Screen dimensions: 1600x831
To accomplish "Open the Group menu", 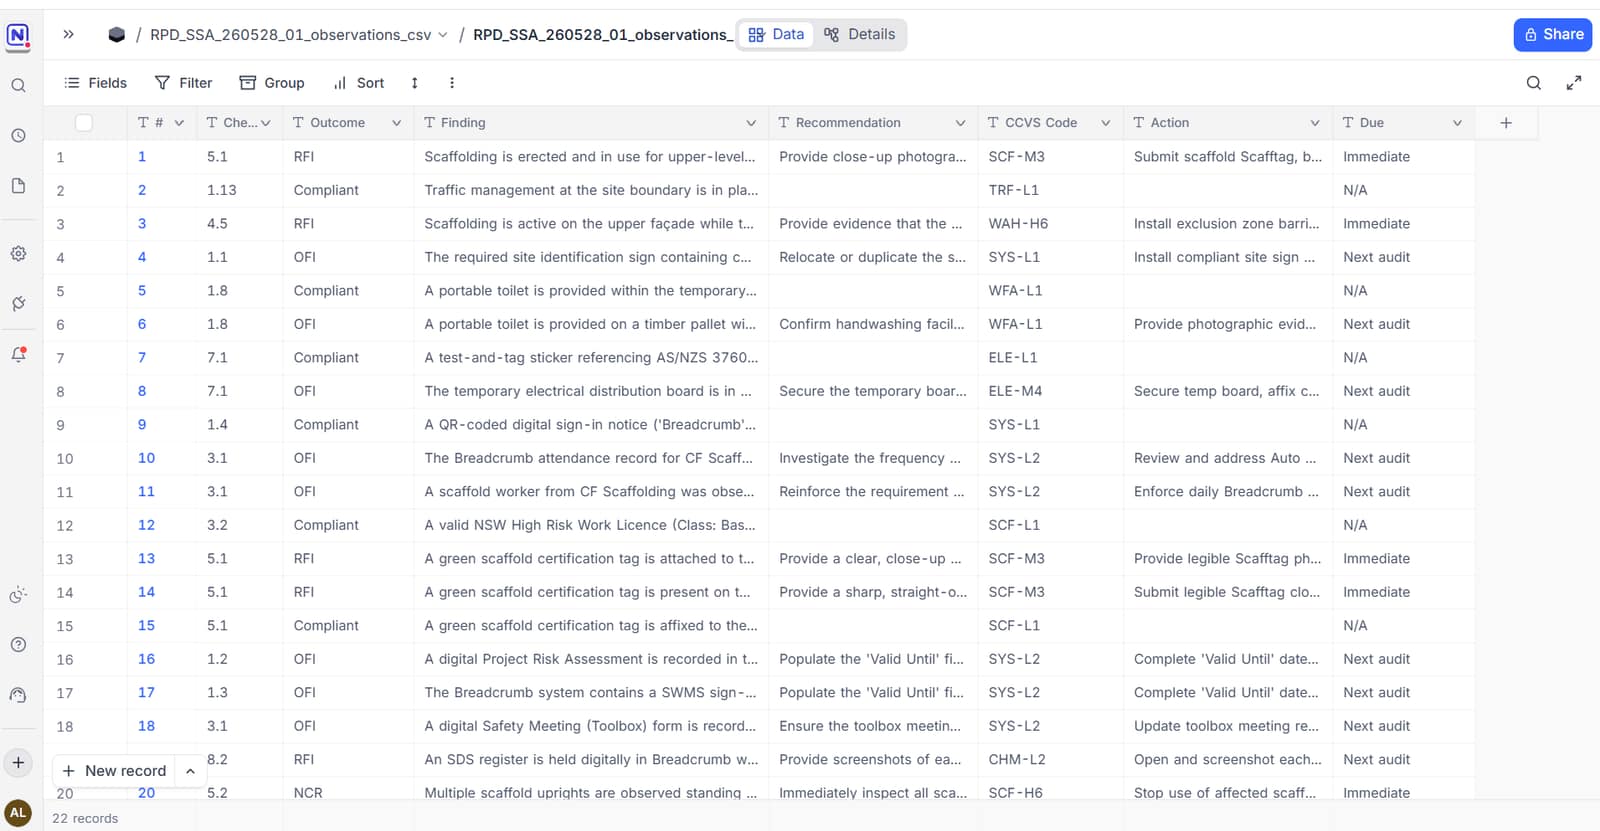I will pyautogui.click(x=272, y=83).
